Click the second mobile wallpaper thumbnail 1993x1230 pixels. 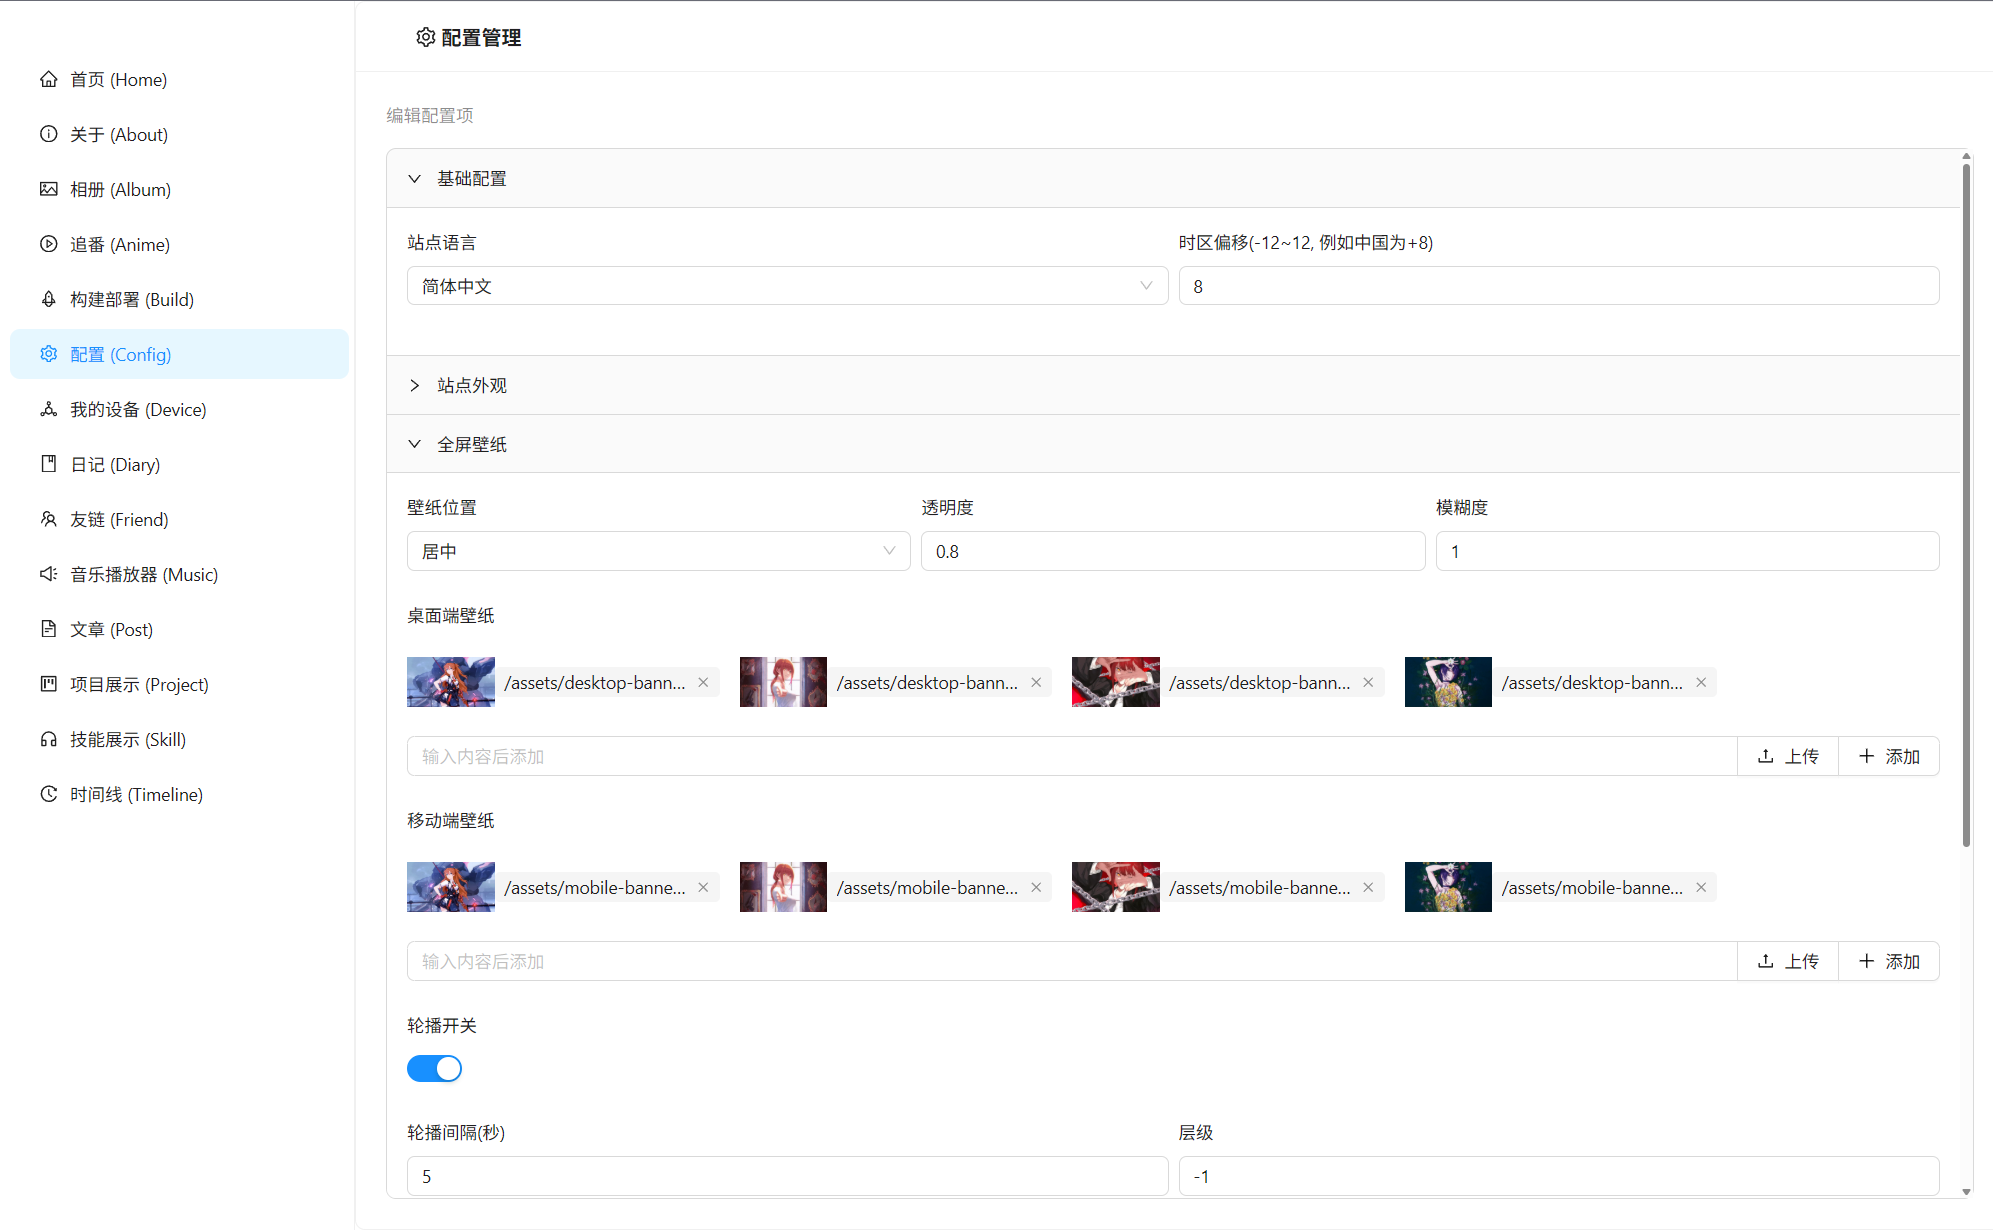coord(783,887)
